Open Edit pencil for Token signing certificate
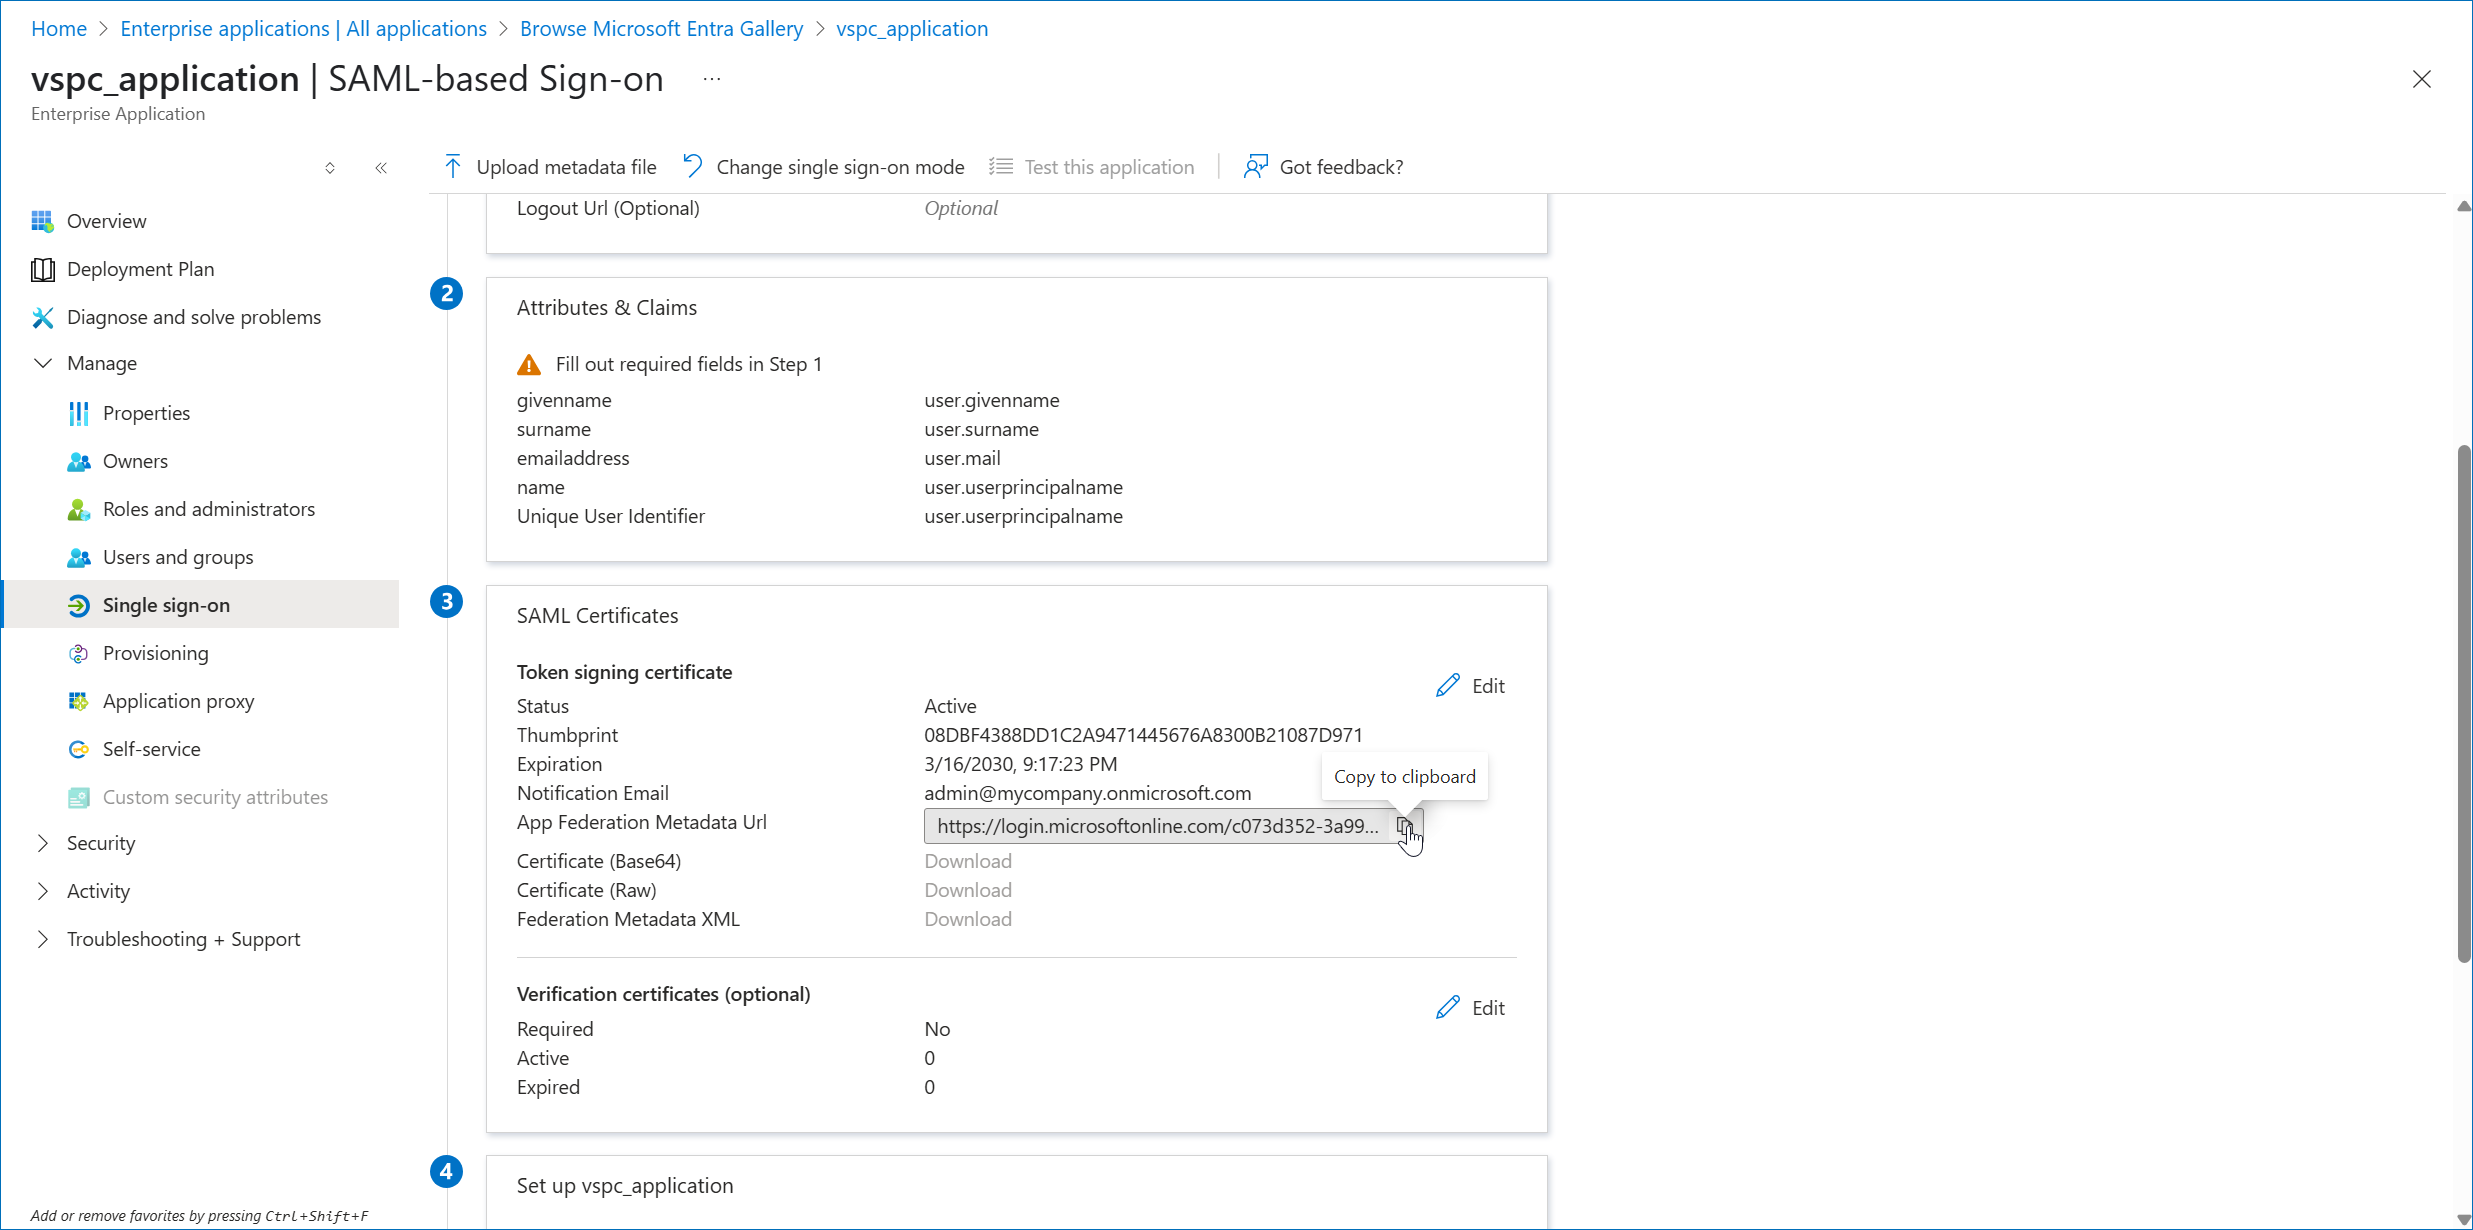The image size is (2473, 1230). (x=1449, y=685)
